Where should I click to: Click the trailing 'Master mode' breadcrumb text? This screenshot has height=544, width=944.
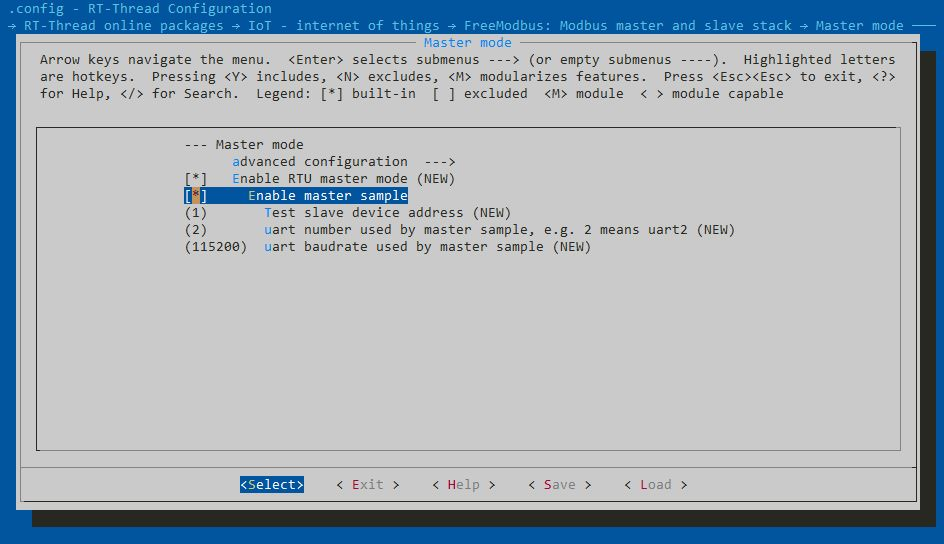[x=859, y=26]
